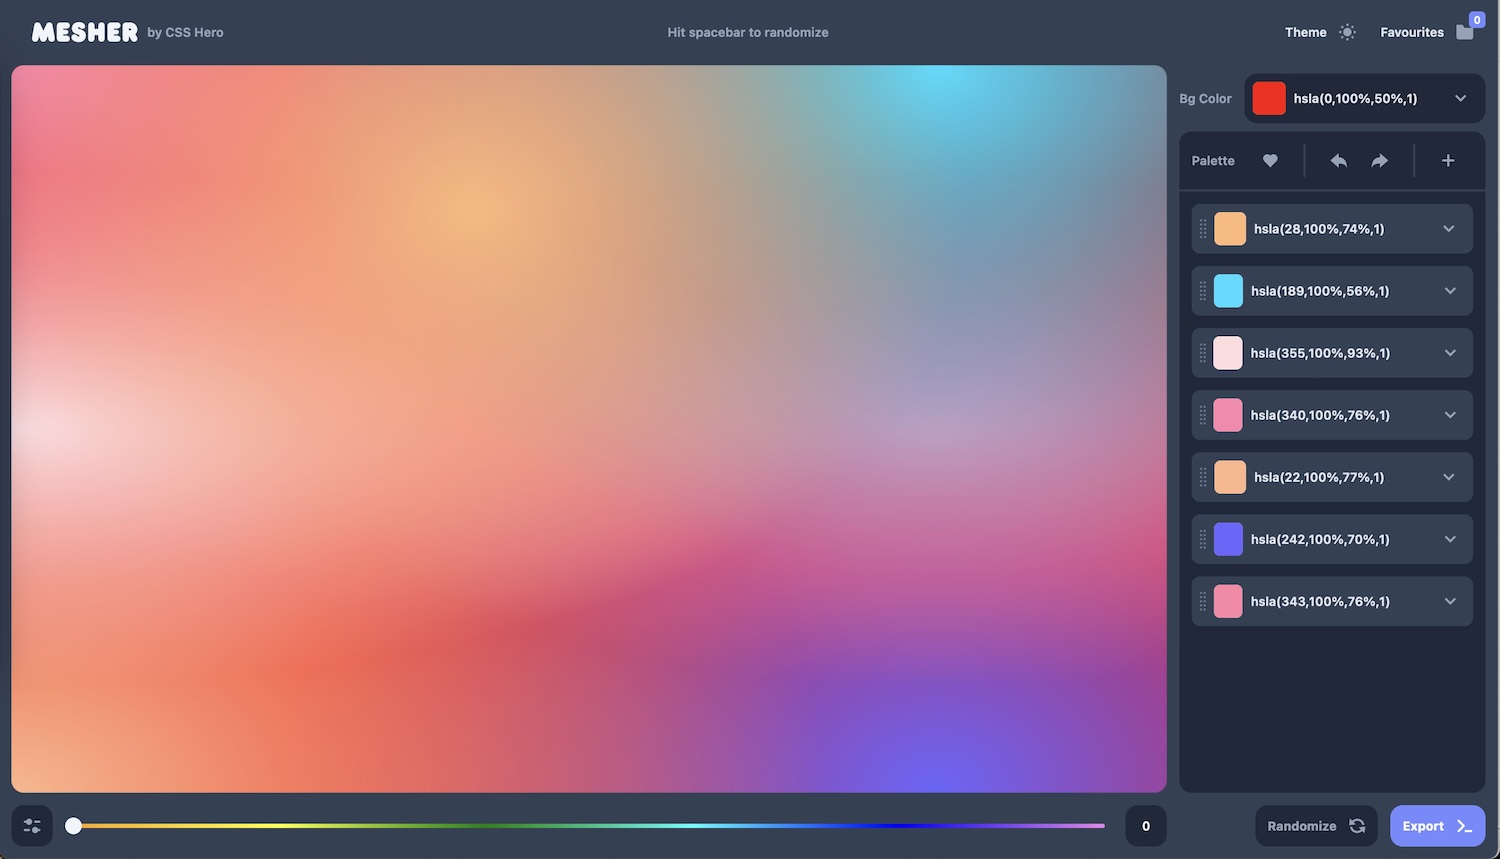
Task: Click the Bg Color label
Action: tap(1205, 98)
